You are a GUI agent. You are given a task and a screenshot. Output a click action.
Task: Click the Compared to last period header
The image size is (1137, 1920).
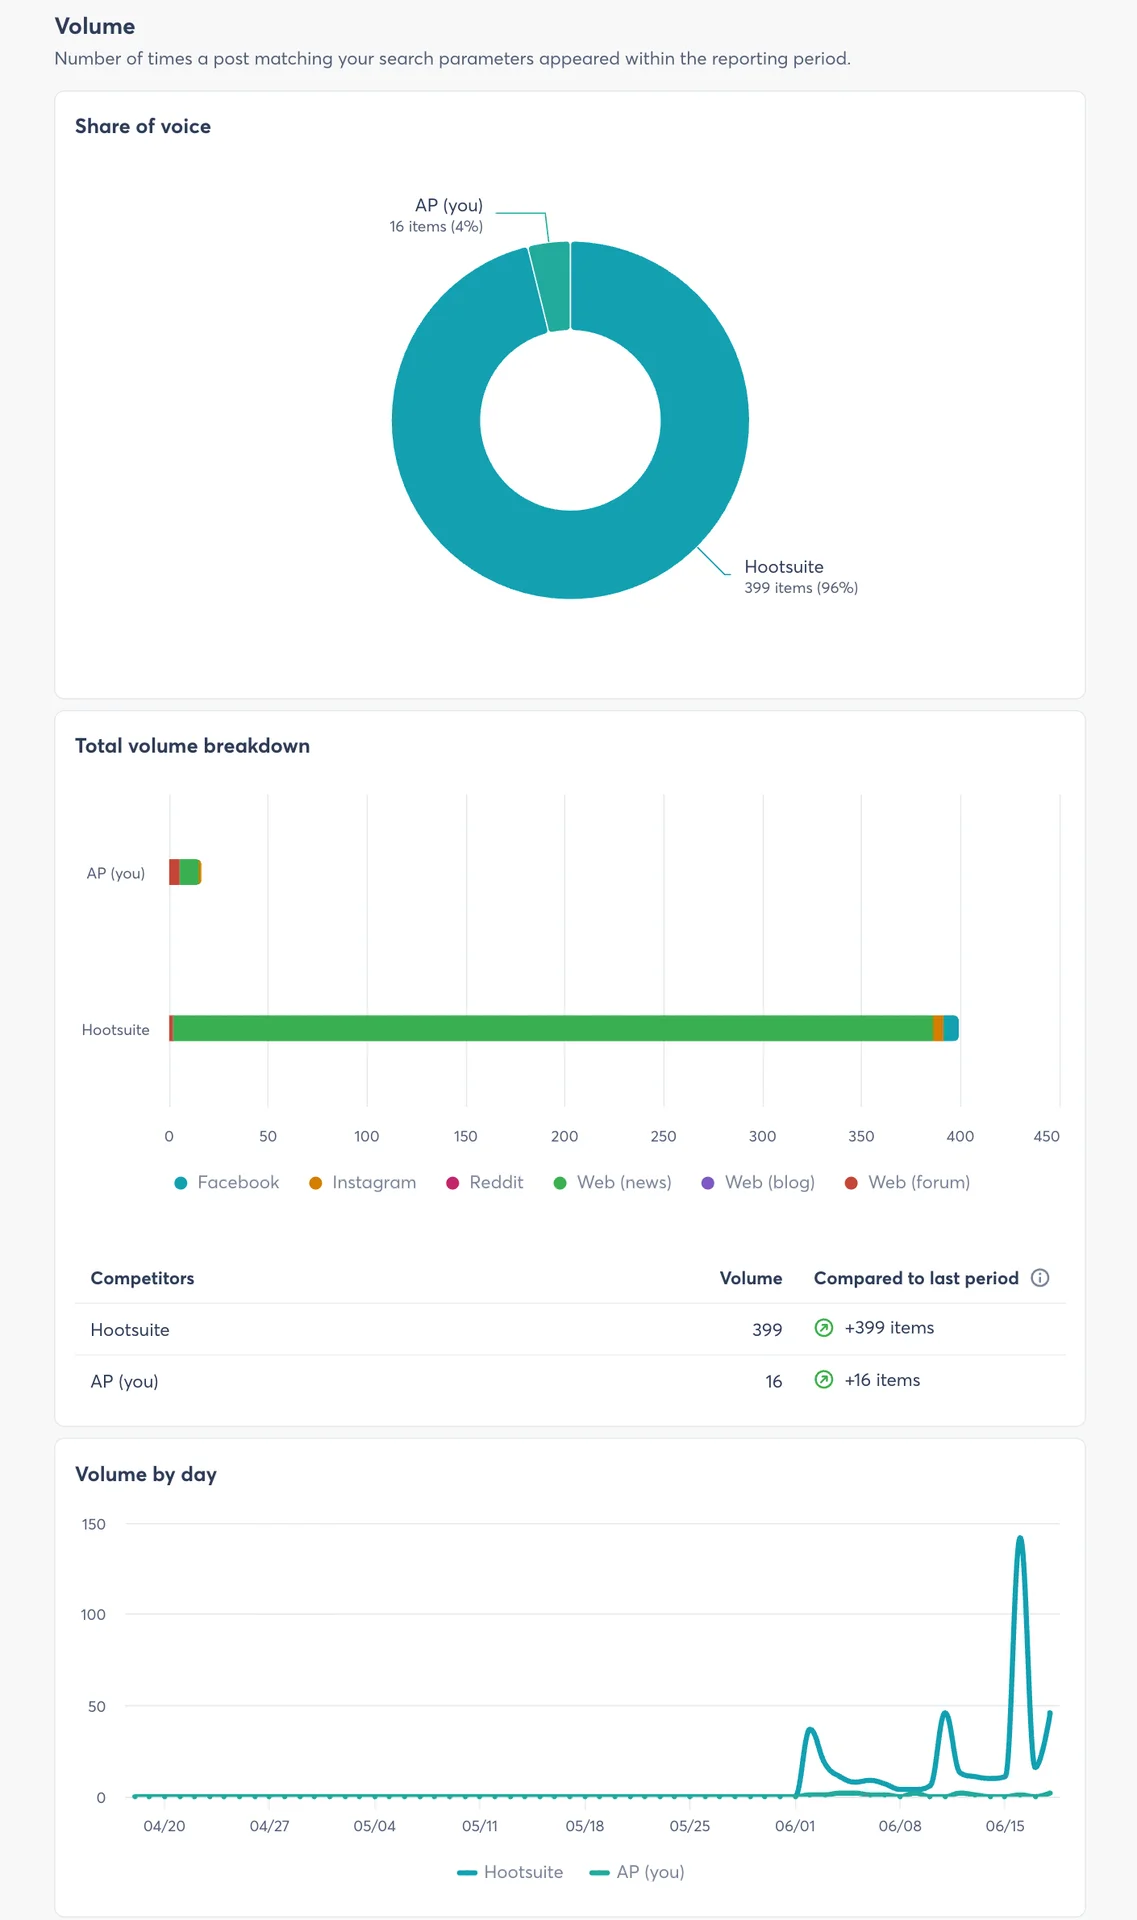pos(916,1278)
